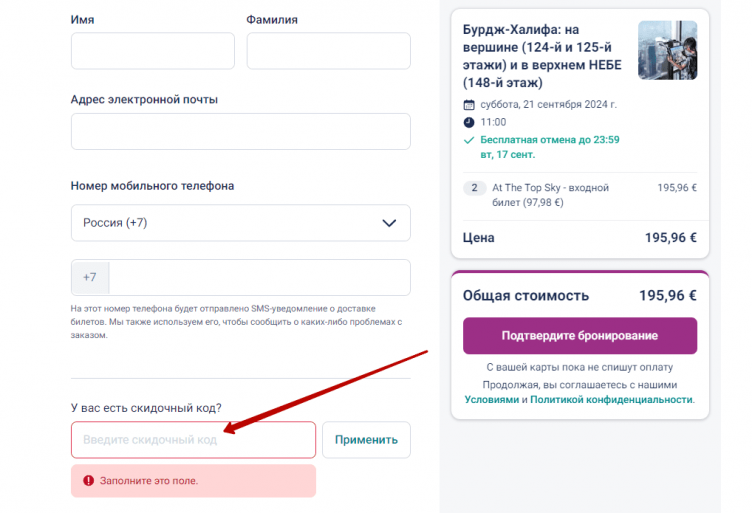Click the red error icon in the warning
The height and width of the screenshot is (513, 752).
coord(88,481)
